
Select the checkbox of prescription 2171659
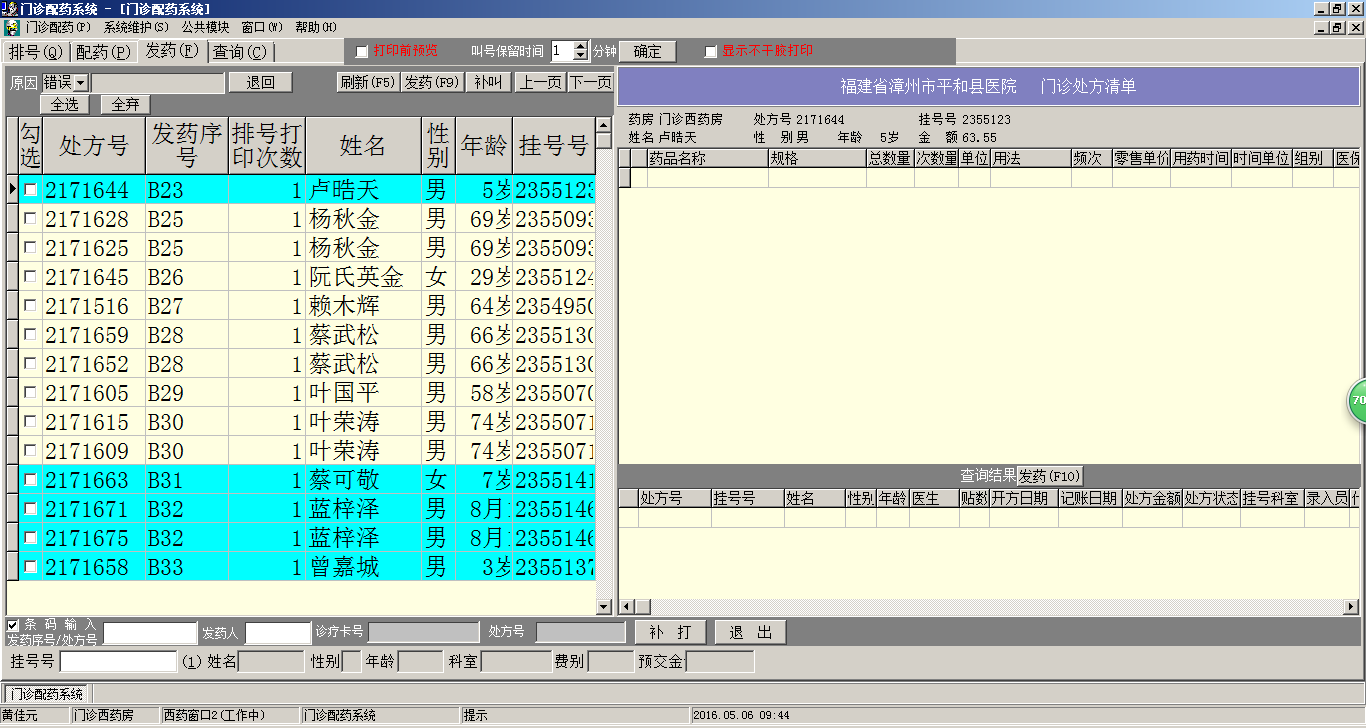[31, 334]
